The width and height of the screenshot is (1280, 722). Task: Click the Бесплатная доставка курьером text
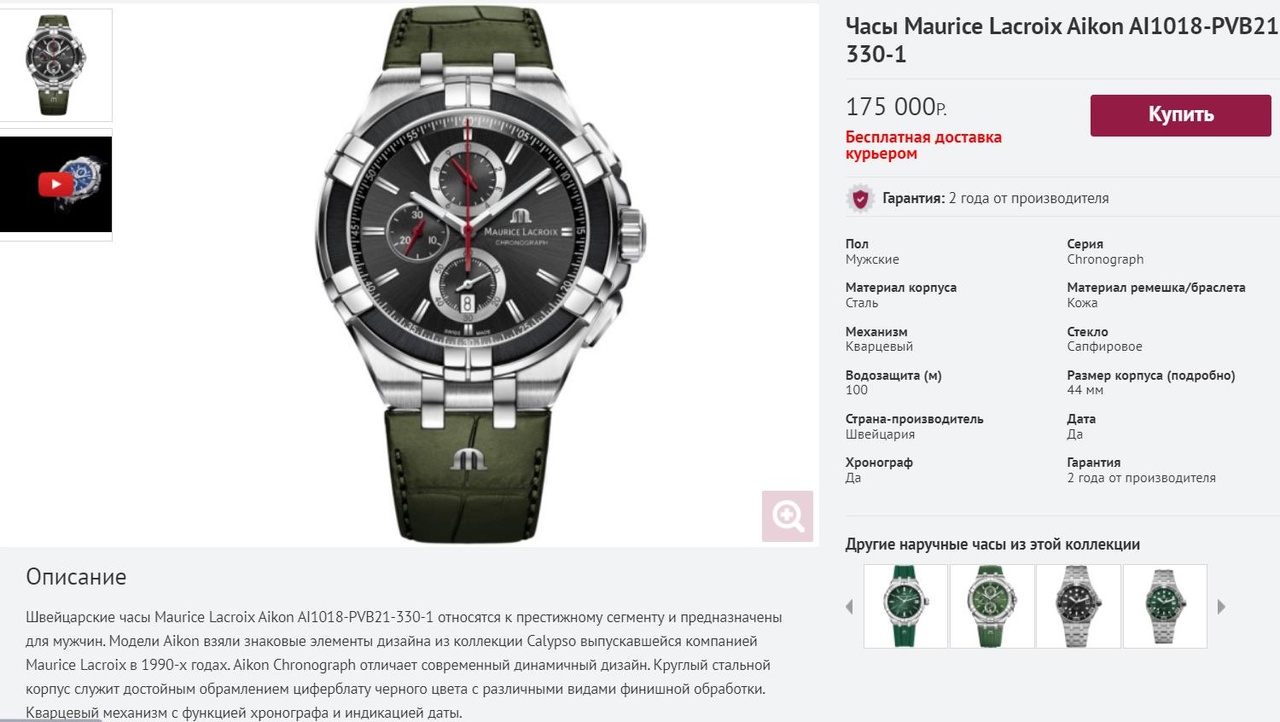click(x=923, y=145)
